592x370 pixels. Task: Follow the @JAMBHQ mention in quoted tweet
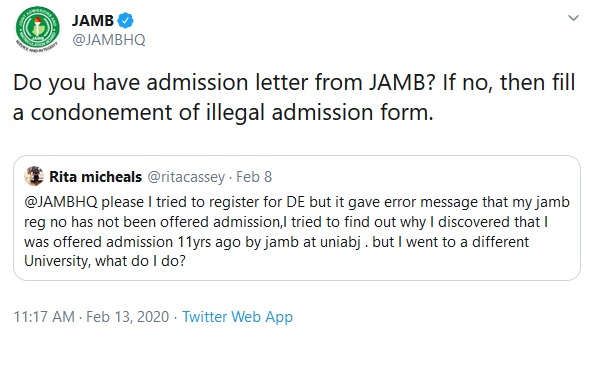[x=61, y=202]
